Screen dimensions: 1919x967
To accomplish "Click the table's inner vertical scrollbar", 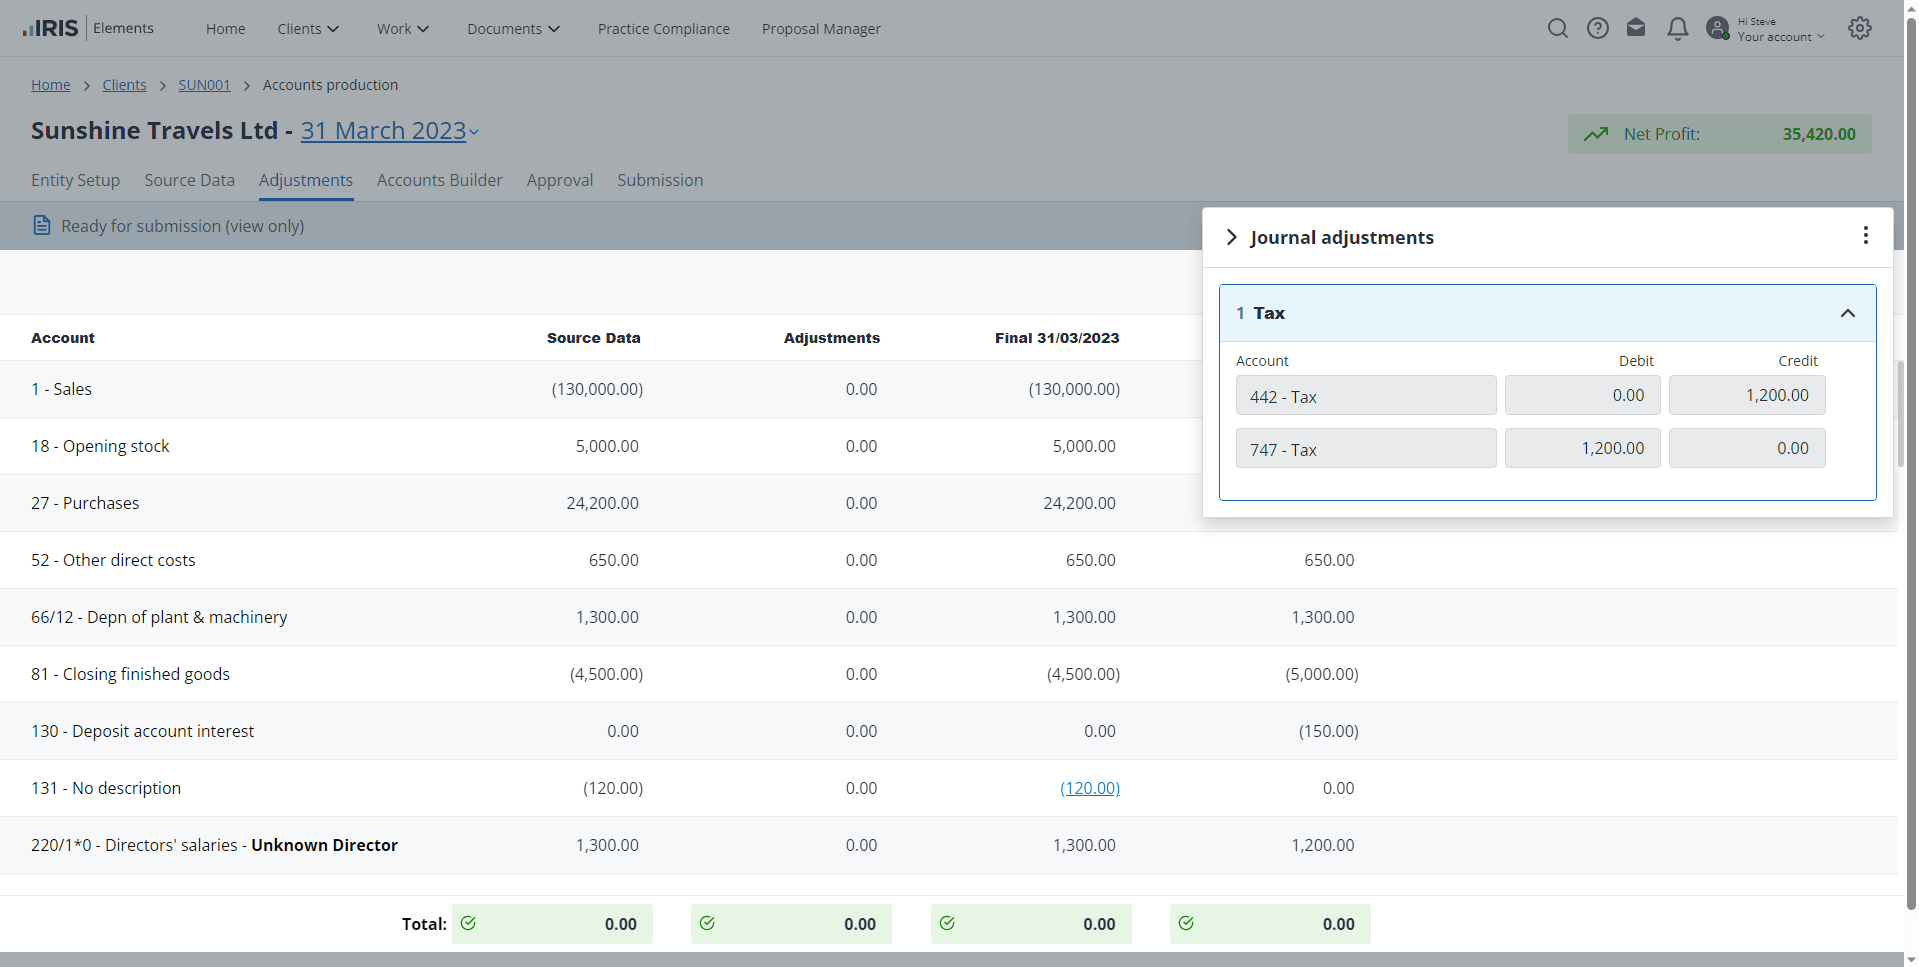I will (1900, 414).
